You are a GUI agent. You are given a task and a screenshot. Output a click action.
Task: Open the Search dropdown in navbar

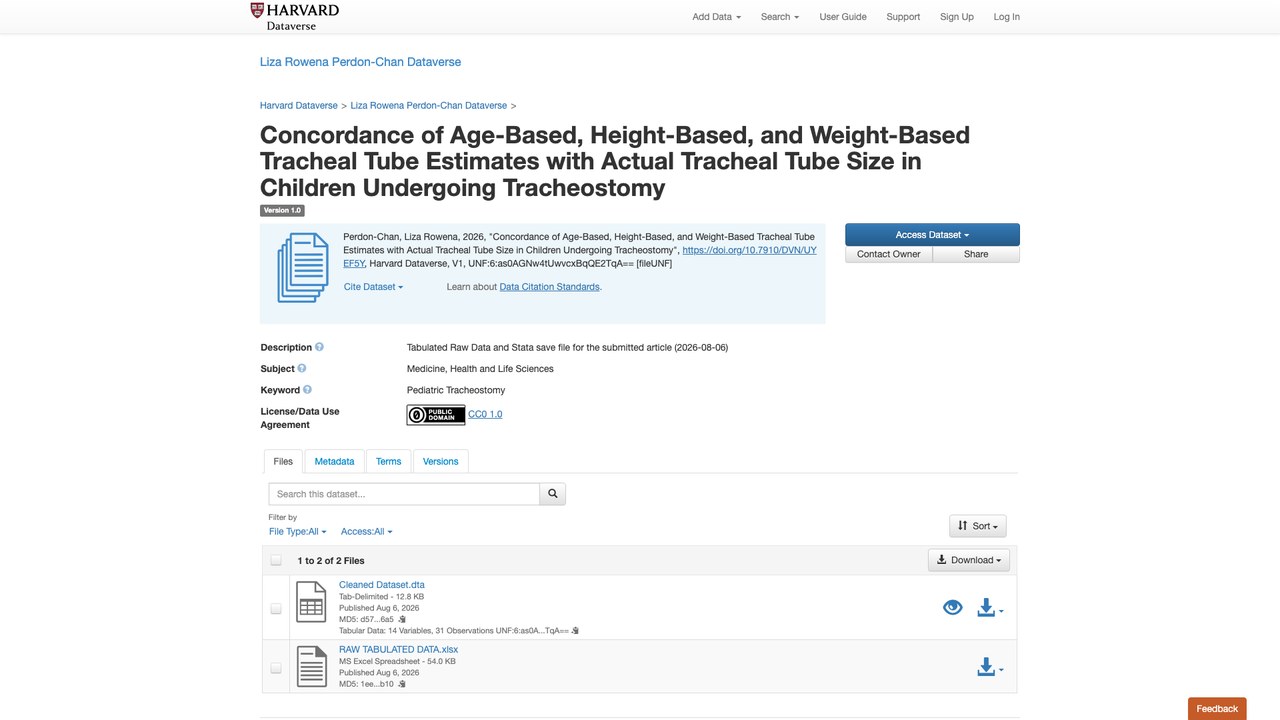click(x=780, y=17)
